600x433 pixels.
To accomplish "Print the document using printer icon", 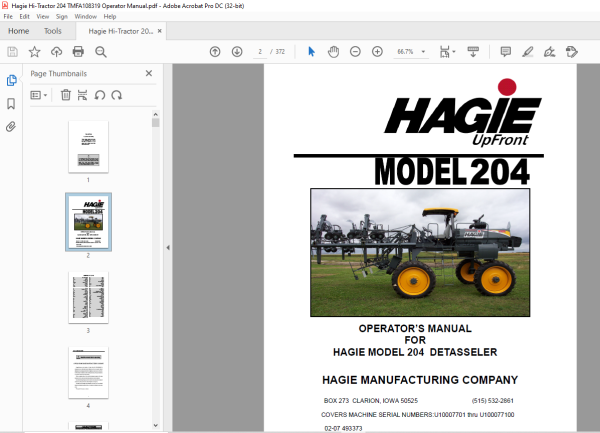I will point(78,52).
